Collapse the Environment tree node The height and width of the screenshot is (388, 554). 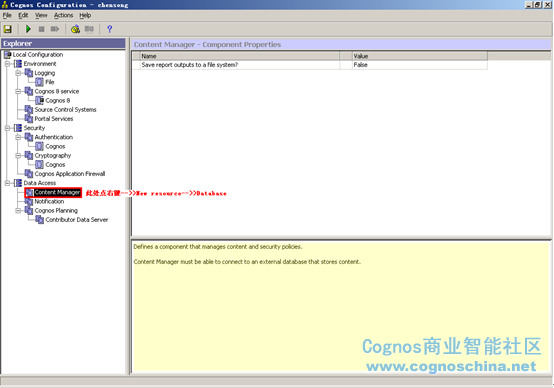click(x=7, y=64)
